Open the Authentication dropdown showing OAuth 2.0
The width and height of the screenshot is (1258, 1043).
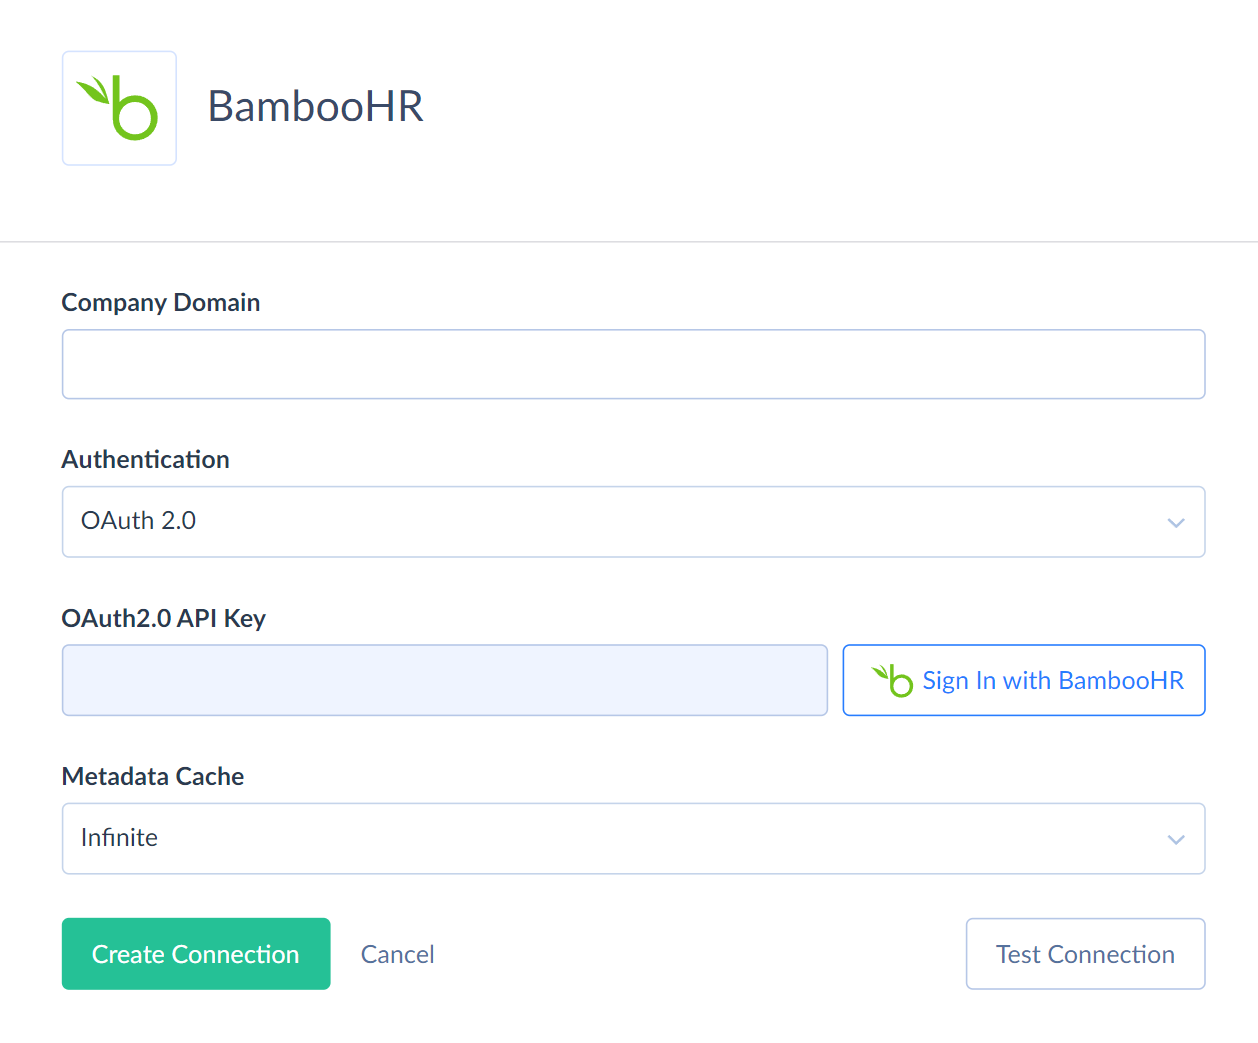pos(633,522)
